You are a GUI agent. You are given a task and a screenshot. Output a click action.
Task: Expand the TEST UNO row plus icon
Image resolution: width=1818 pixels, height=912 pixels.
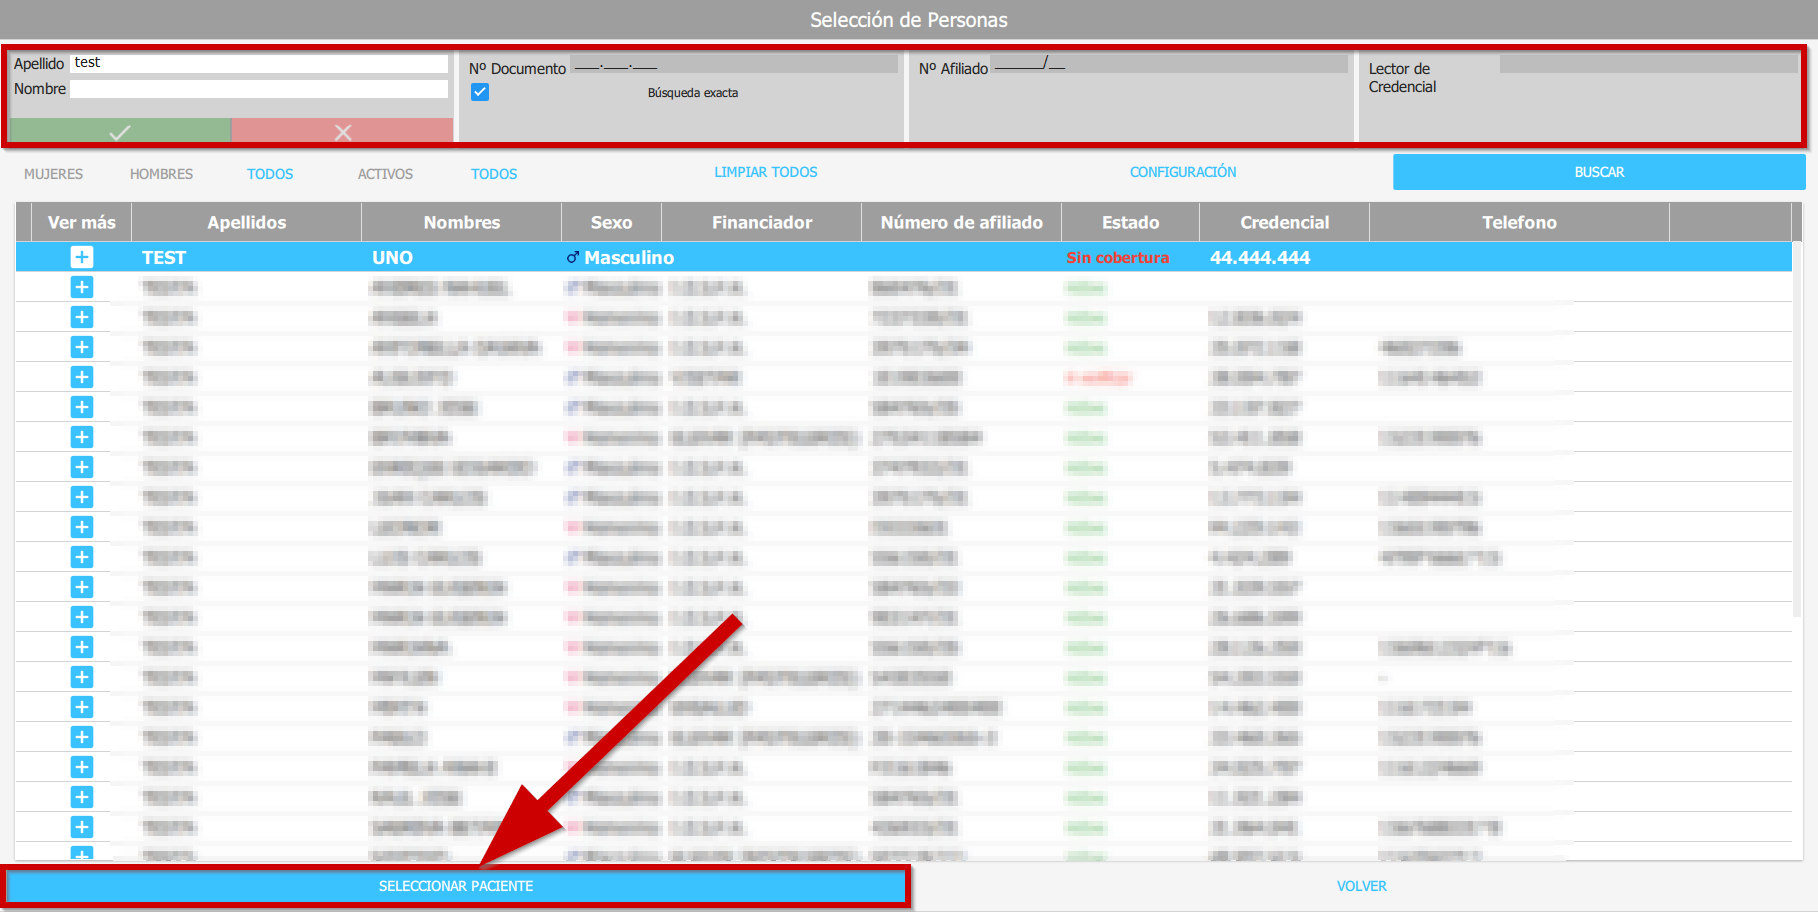[x=82, y=257]
